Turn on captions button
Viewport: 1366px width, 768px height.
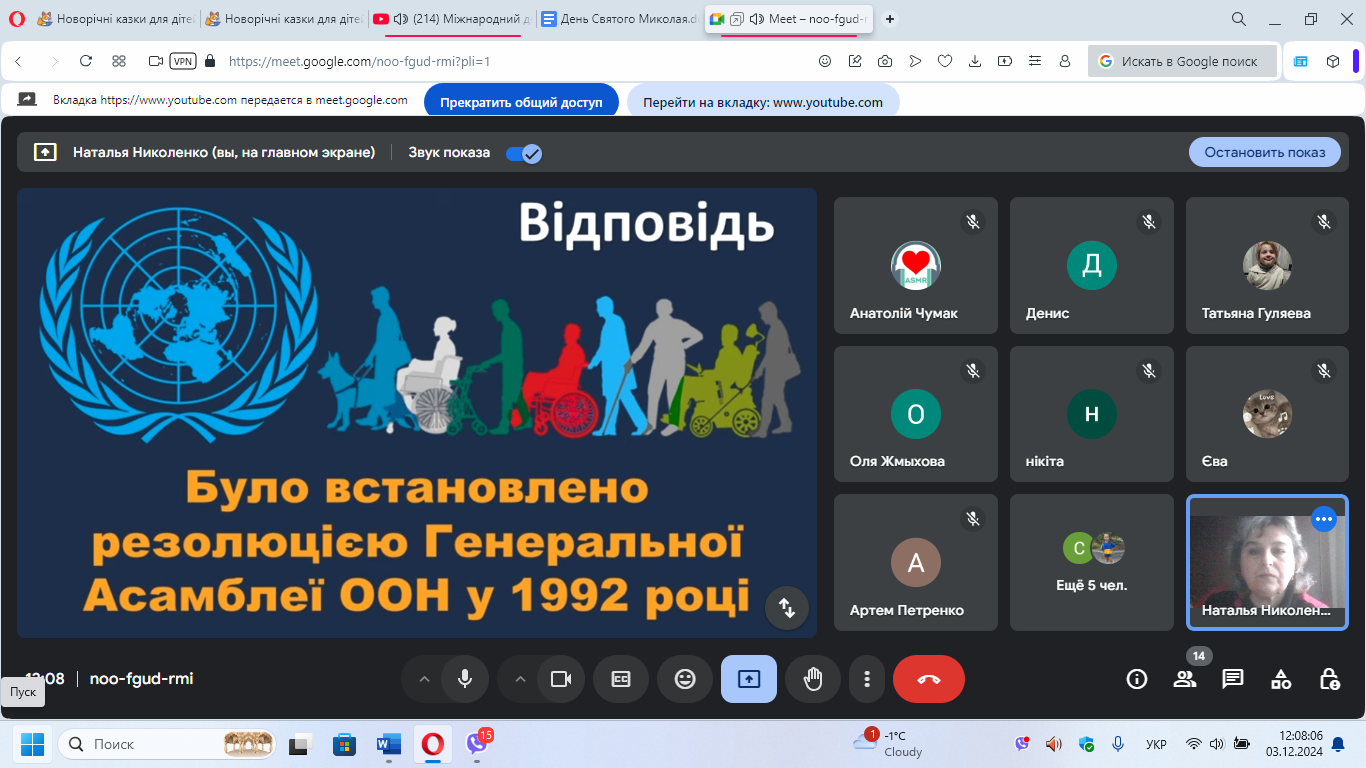coord(621,679)
